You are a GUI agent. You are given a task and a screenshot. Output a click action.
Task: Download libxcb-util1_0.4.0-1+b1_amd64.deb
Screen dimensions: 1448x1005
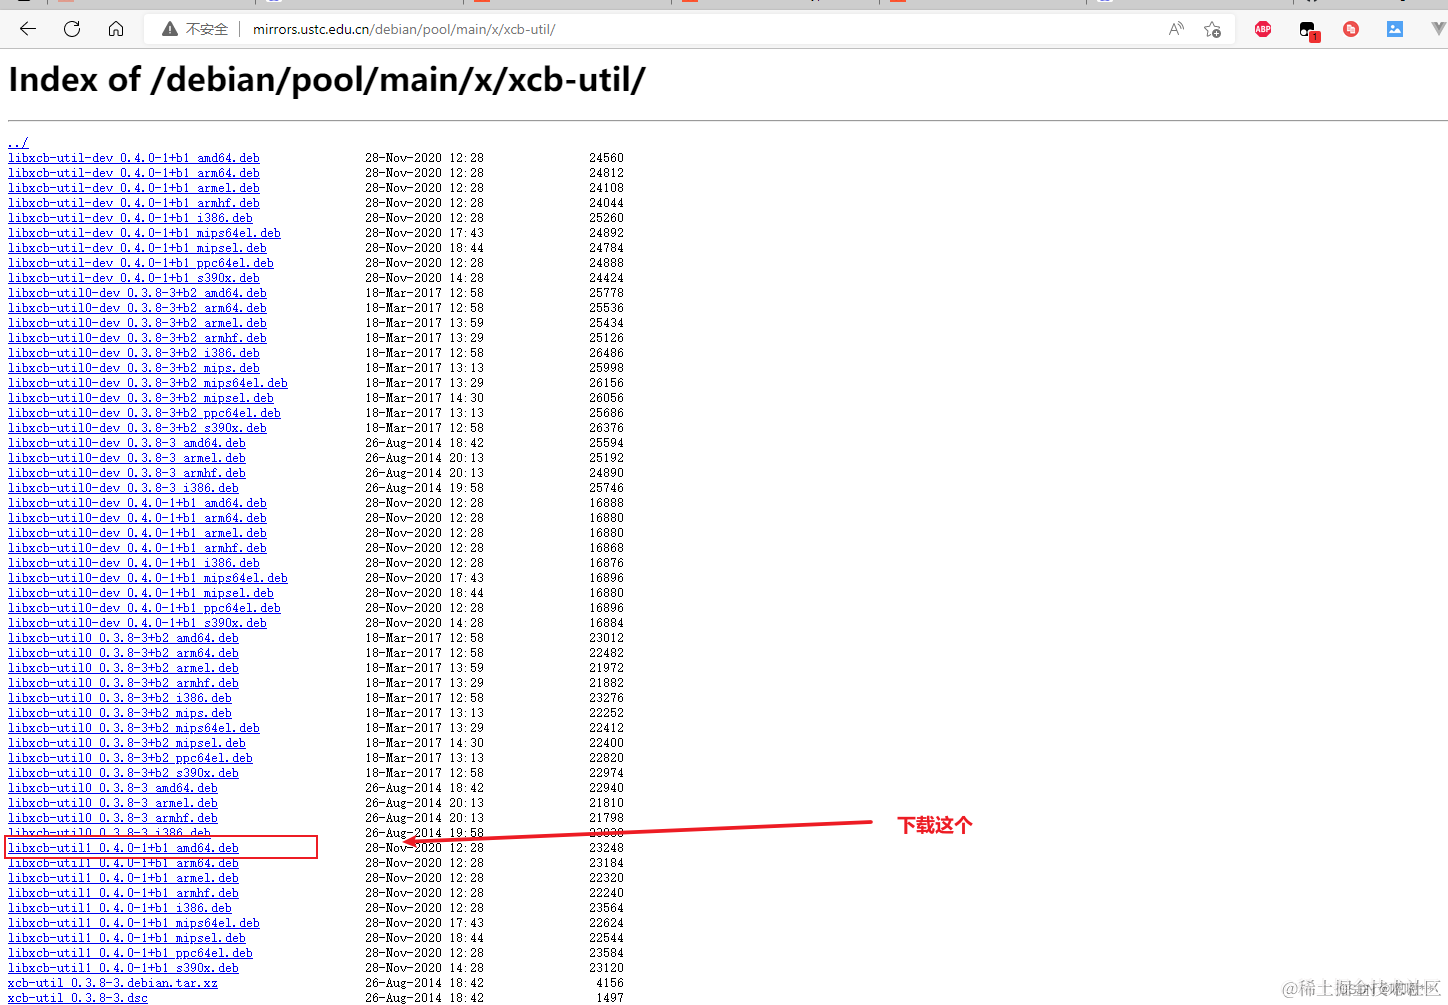[x=123, y=848]
